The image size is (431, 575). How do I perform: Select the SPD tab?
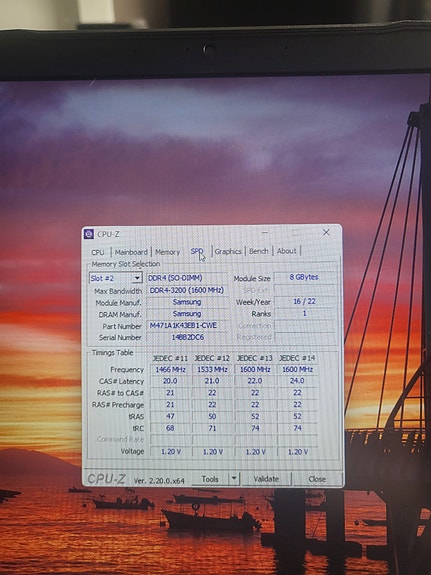pos(197,251)
